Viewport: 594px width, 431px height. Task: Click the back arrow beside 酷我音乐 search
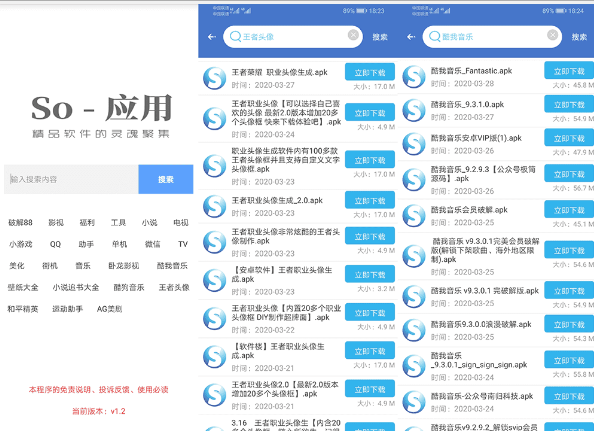coord(411,37)
